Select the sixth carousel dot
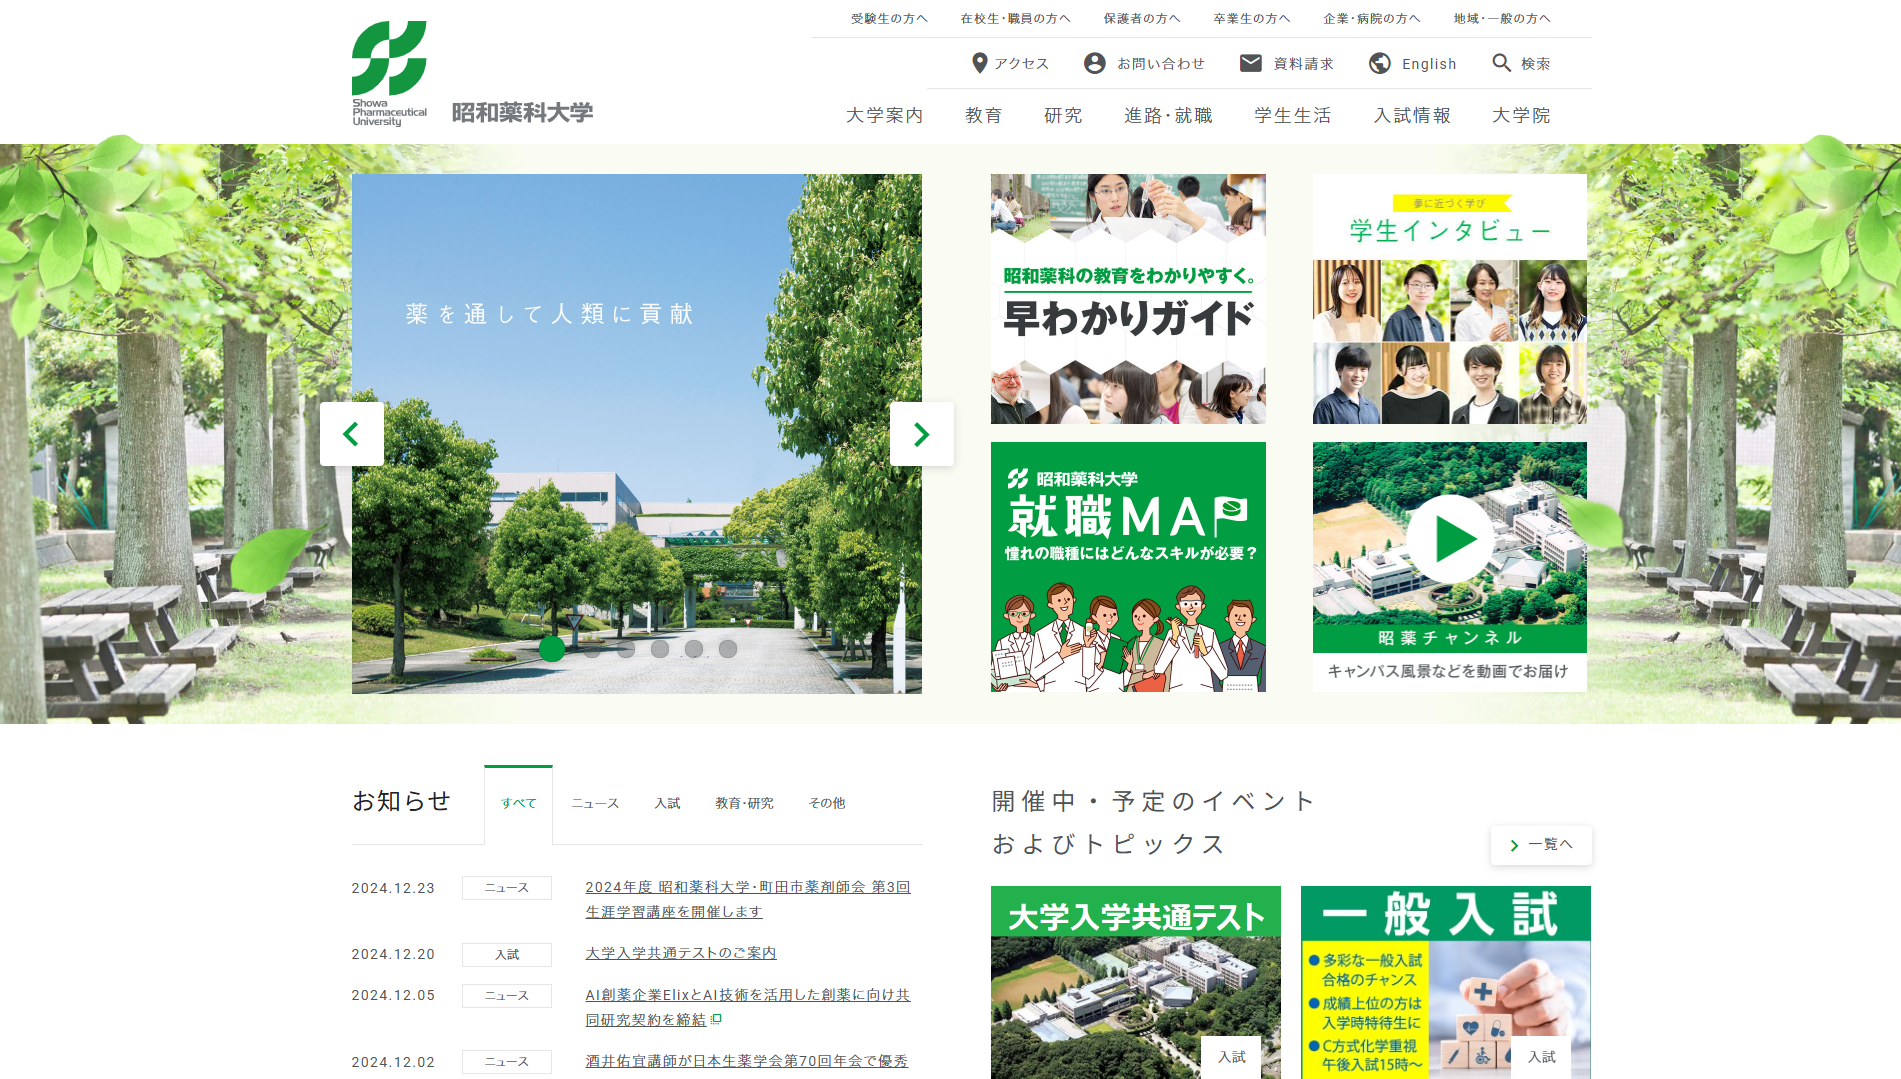The image size is (1901, 1079). coord(728,649)
